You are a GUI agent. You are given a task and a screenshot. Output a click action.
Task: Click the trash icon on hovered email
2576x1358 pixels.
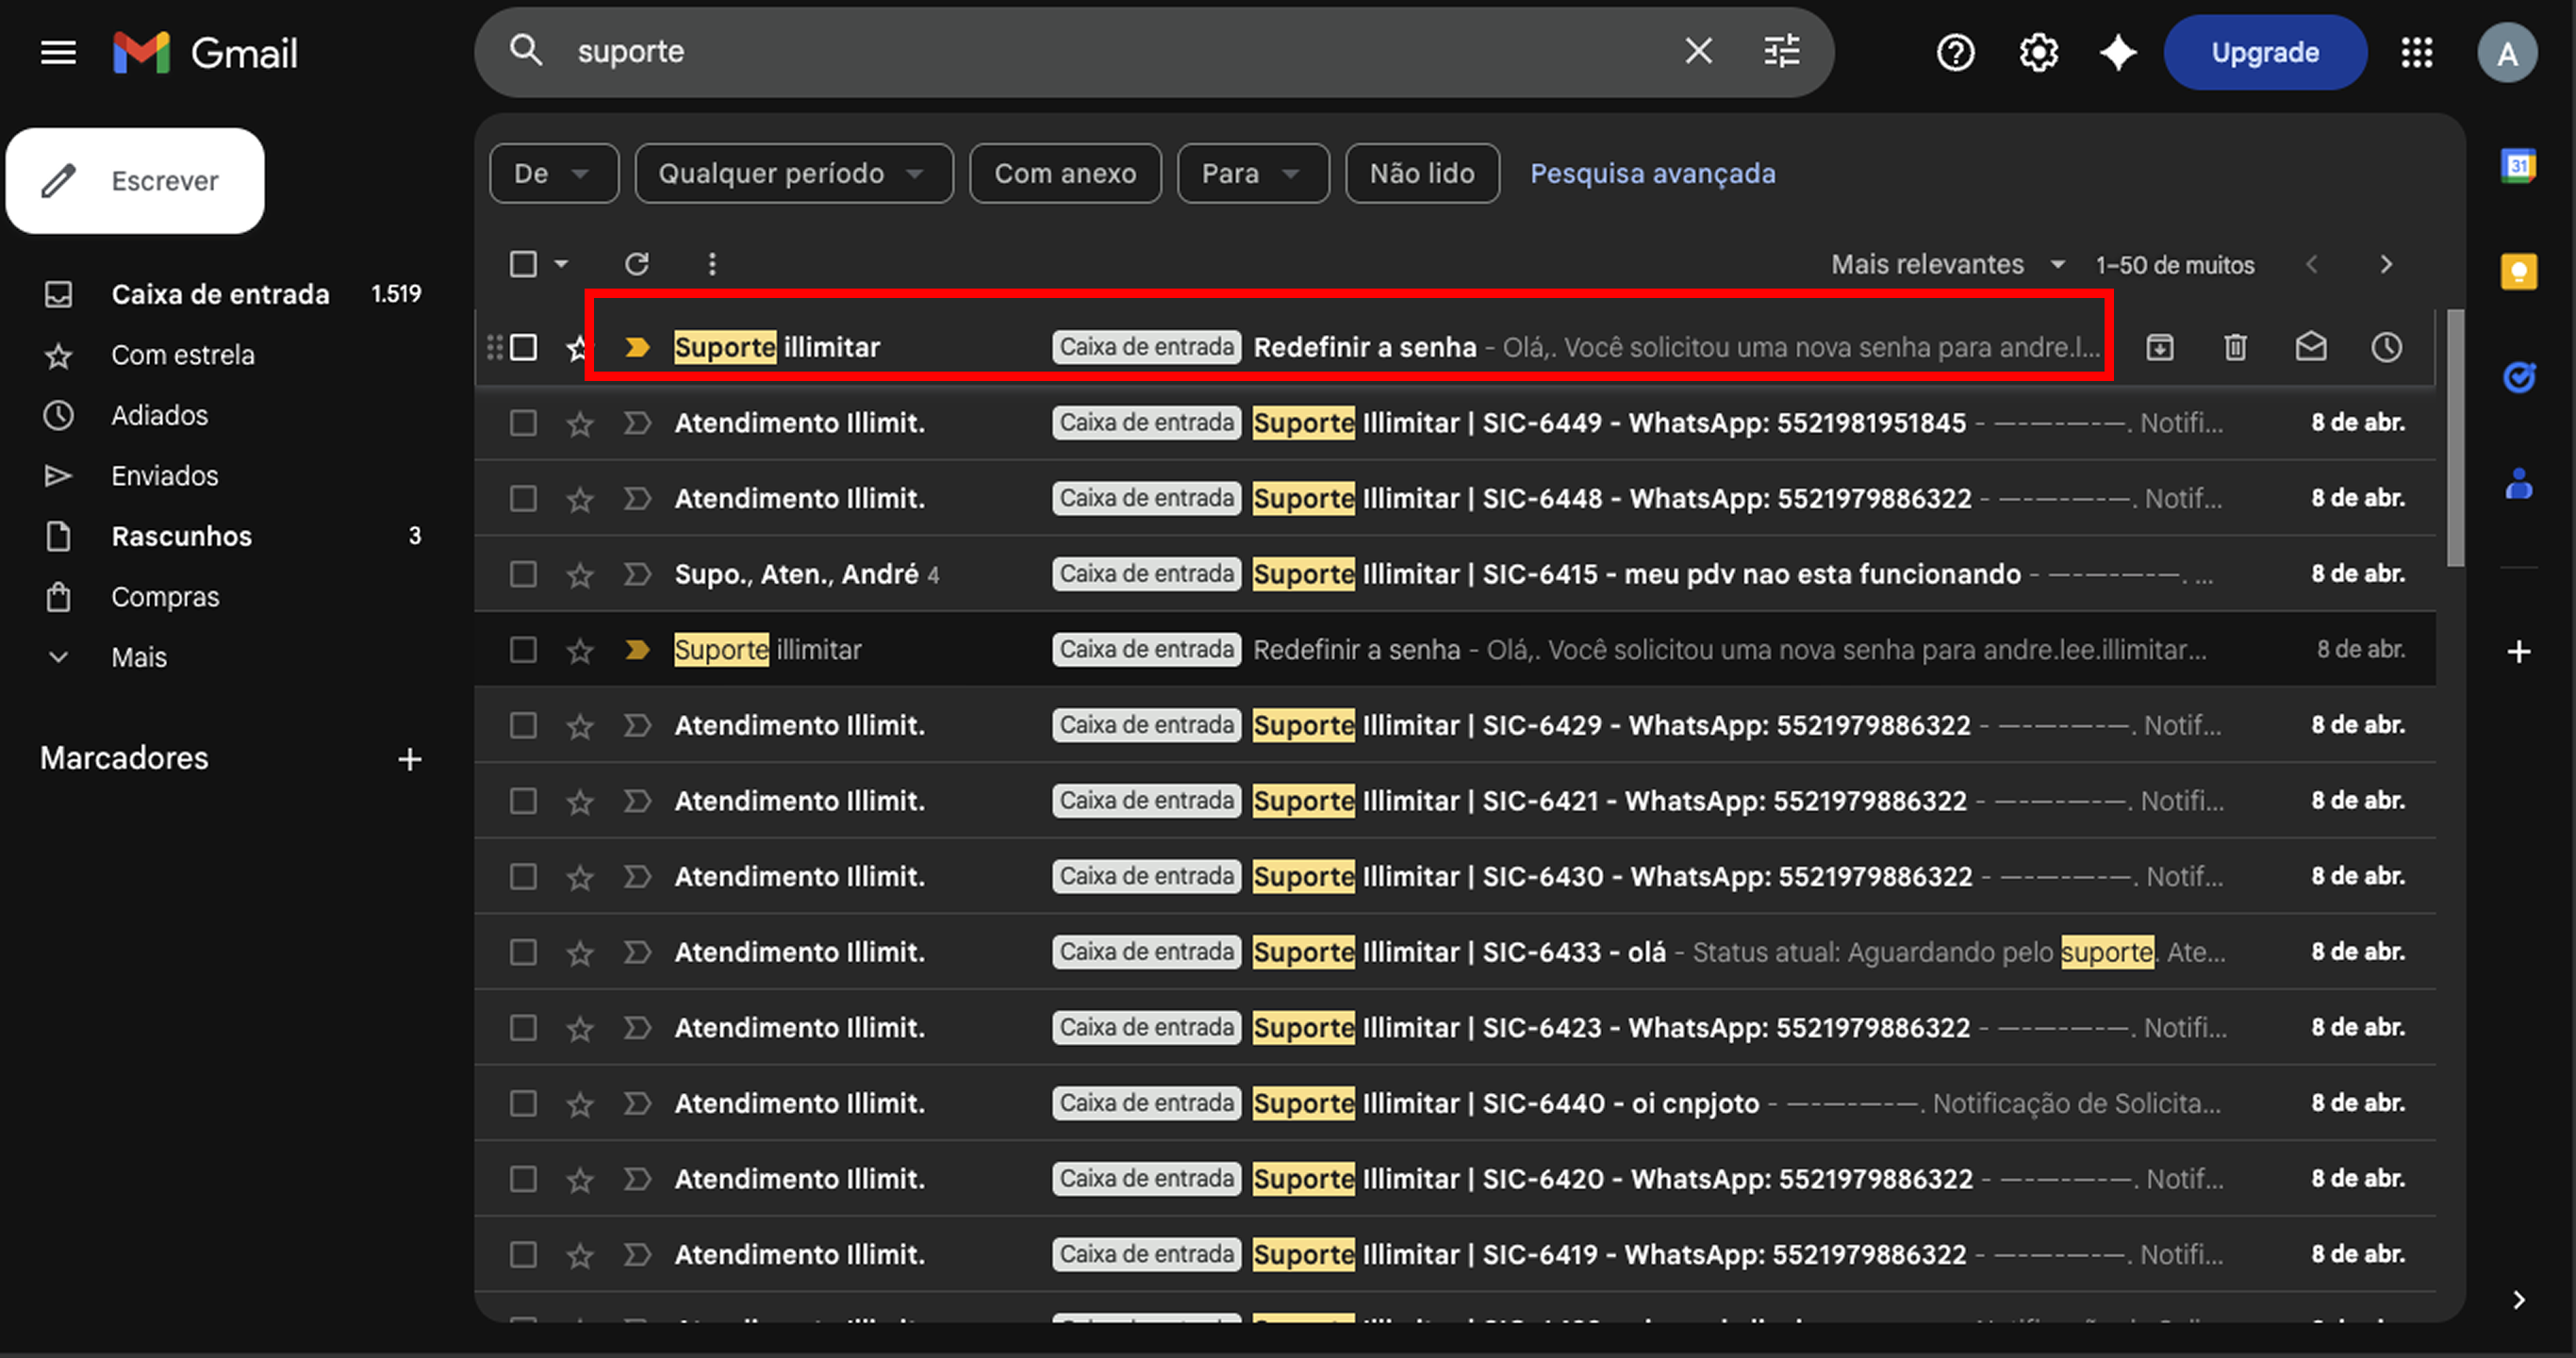coord(2235,347)
